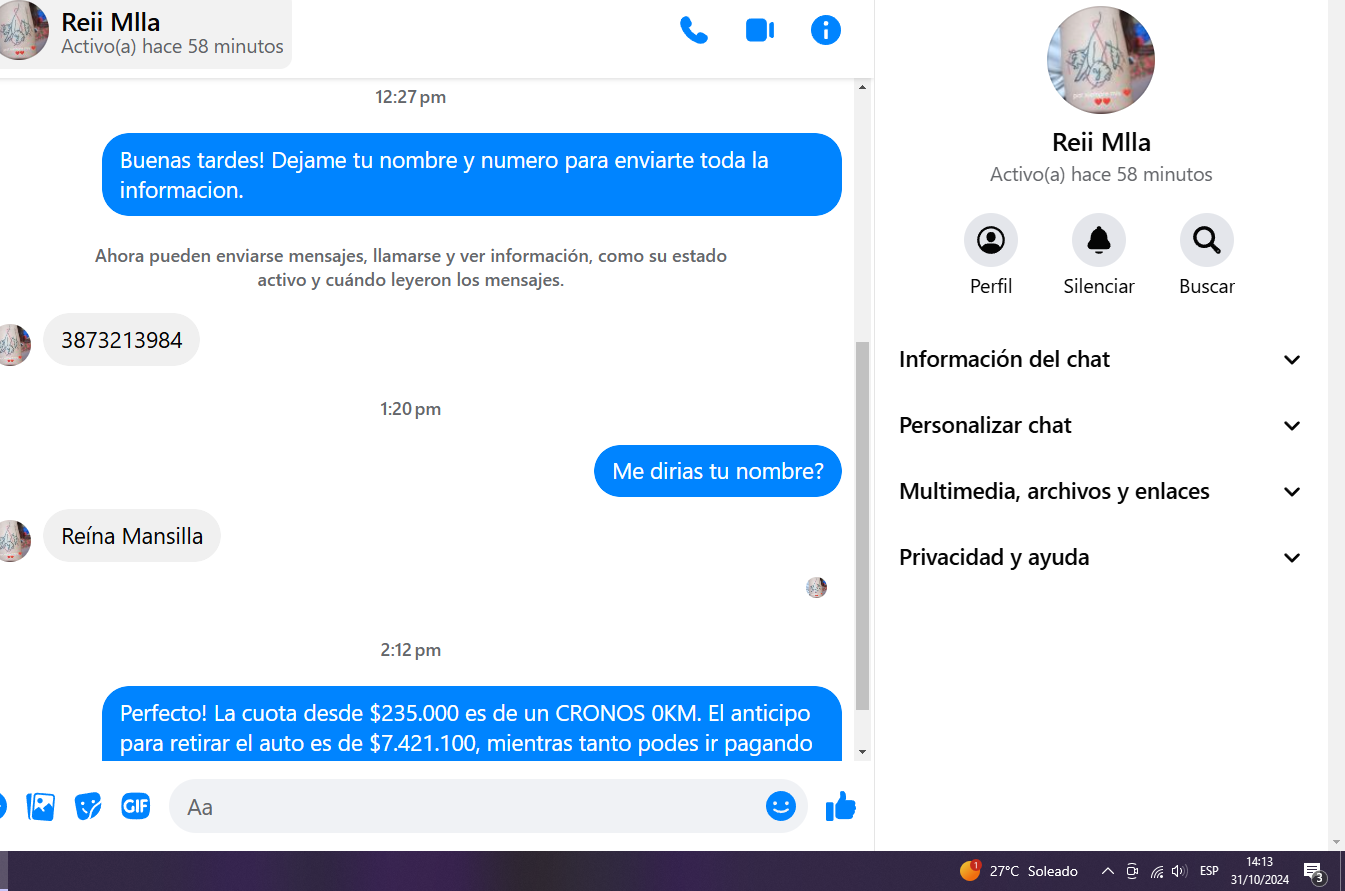Viewport: 1345px width, 891px height.
Task: Click the chat scrollbar down arrow
Action: point(863,752)
